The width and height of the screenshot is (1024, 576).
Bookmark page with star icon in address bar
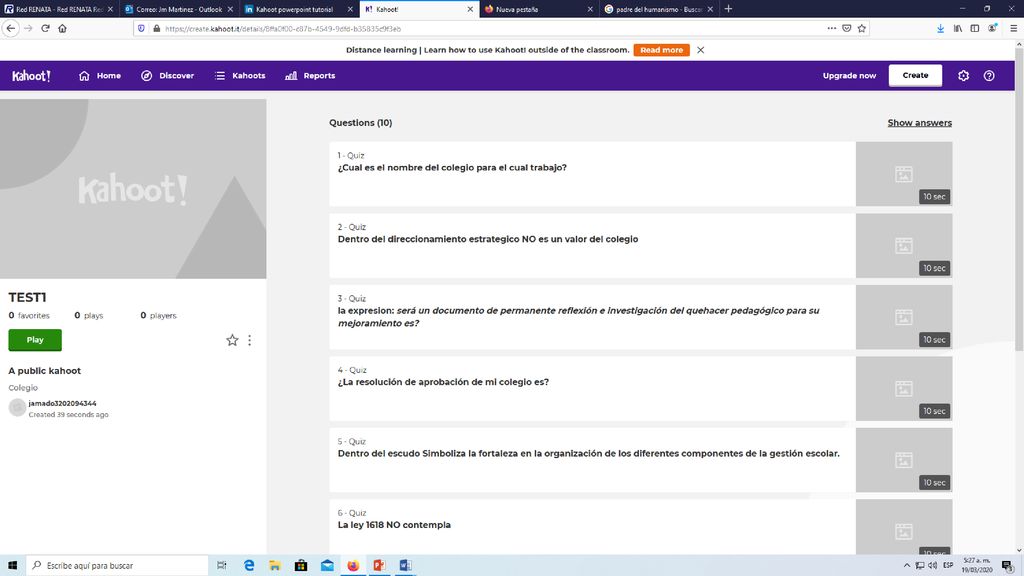coord(861,29)
